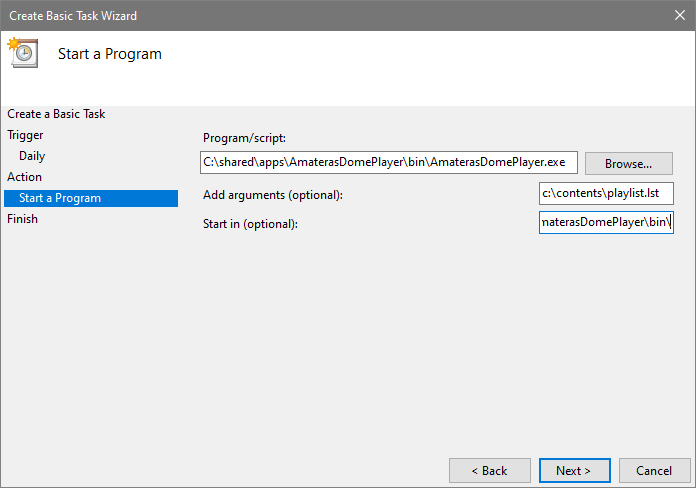This screenshot has width=696, height=488.
Task: Focus the Add arguments text box
Action: pos(606,192)
